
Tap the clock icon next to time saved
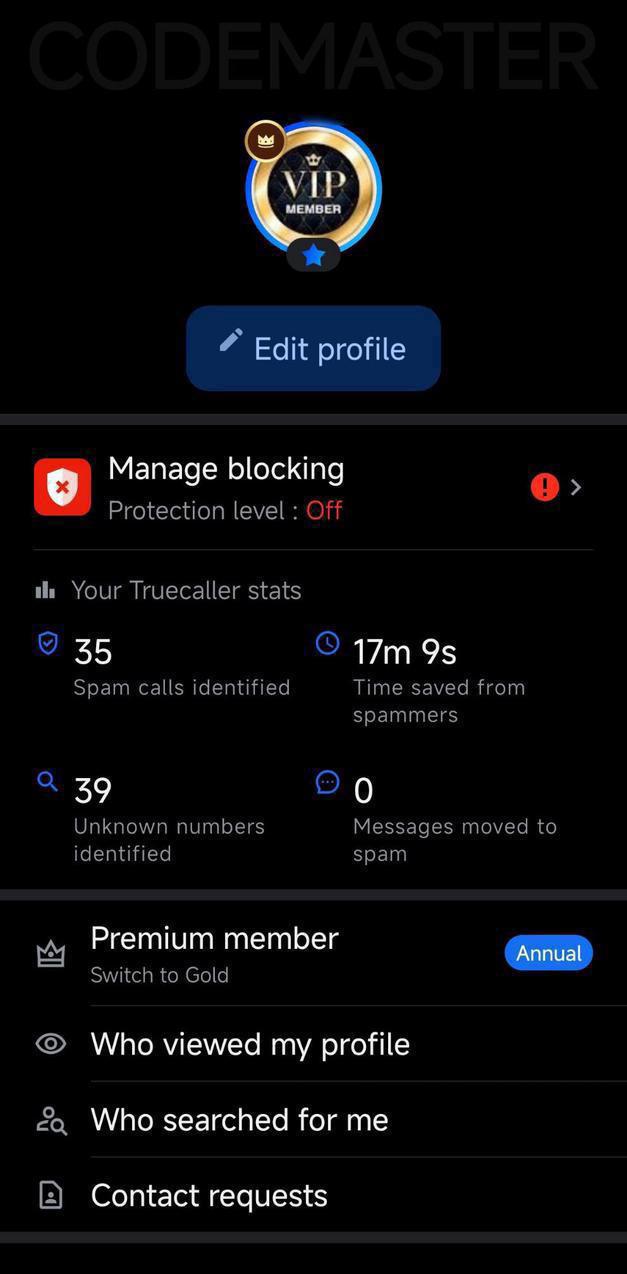[x=327, y=643]
